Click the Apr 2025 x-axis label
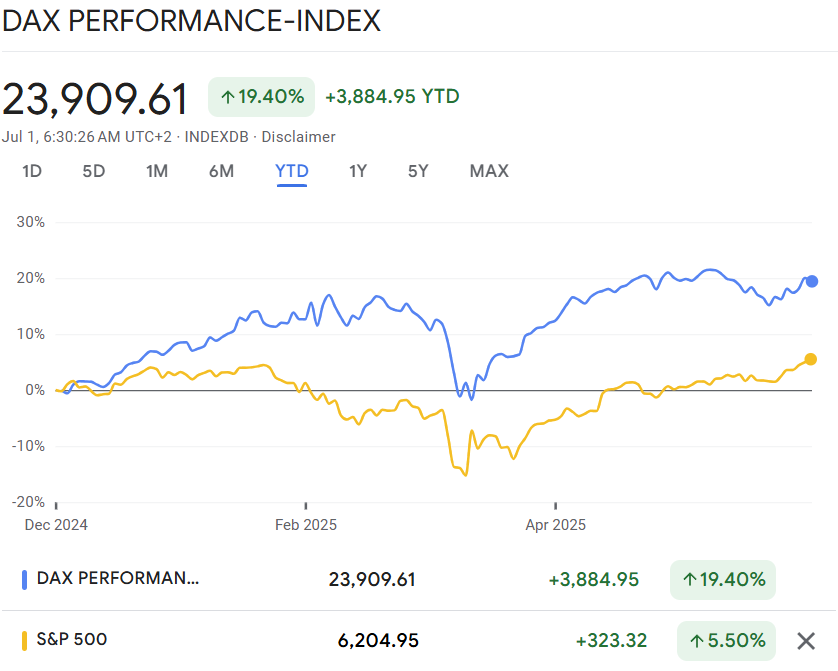Screen dimensions: 838x671 coord(556,525)
